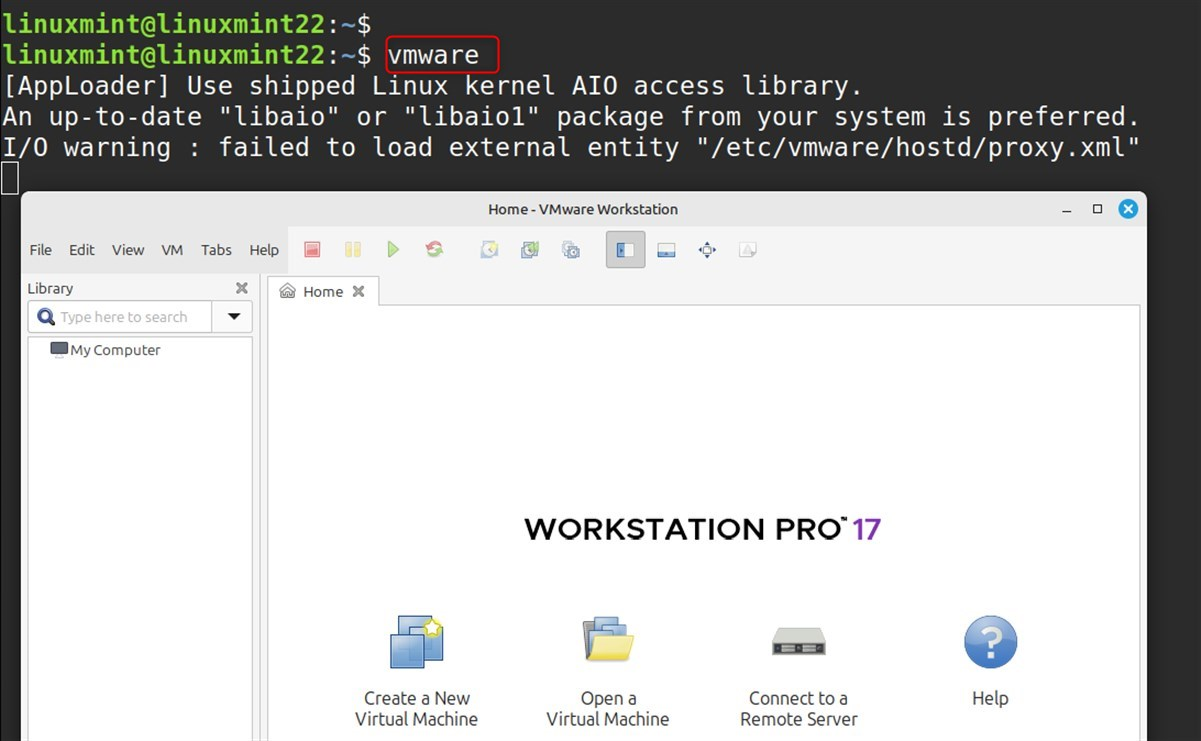Image resolution: width=1201 pixels, height=741 pixels.
Task: Click the yellow Suspend toolbar icon
Action: point(353,250)
